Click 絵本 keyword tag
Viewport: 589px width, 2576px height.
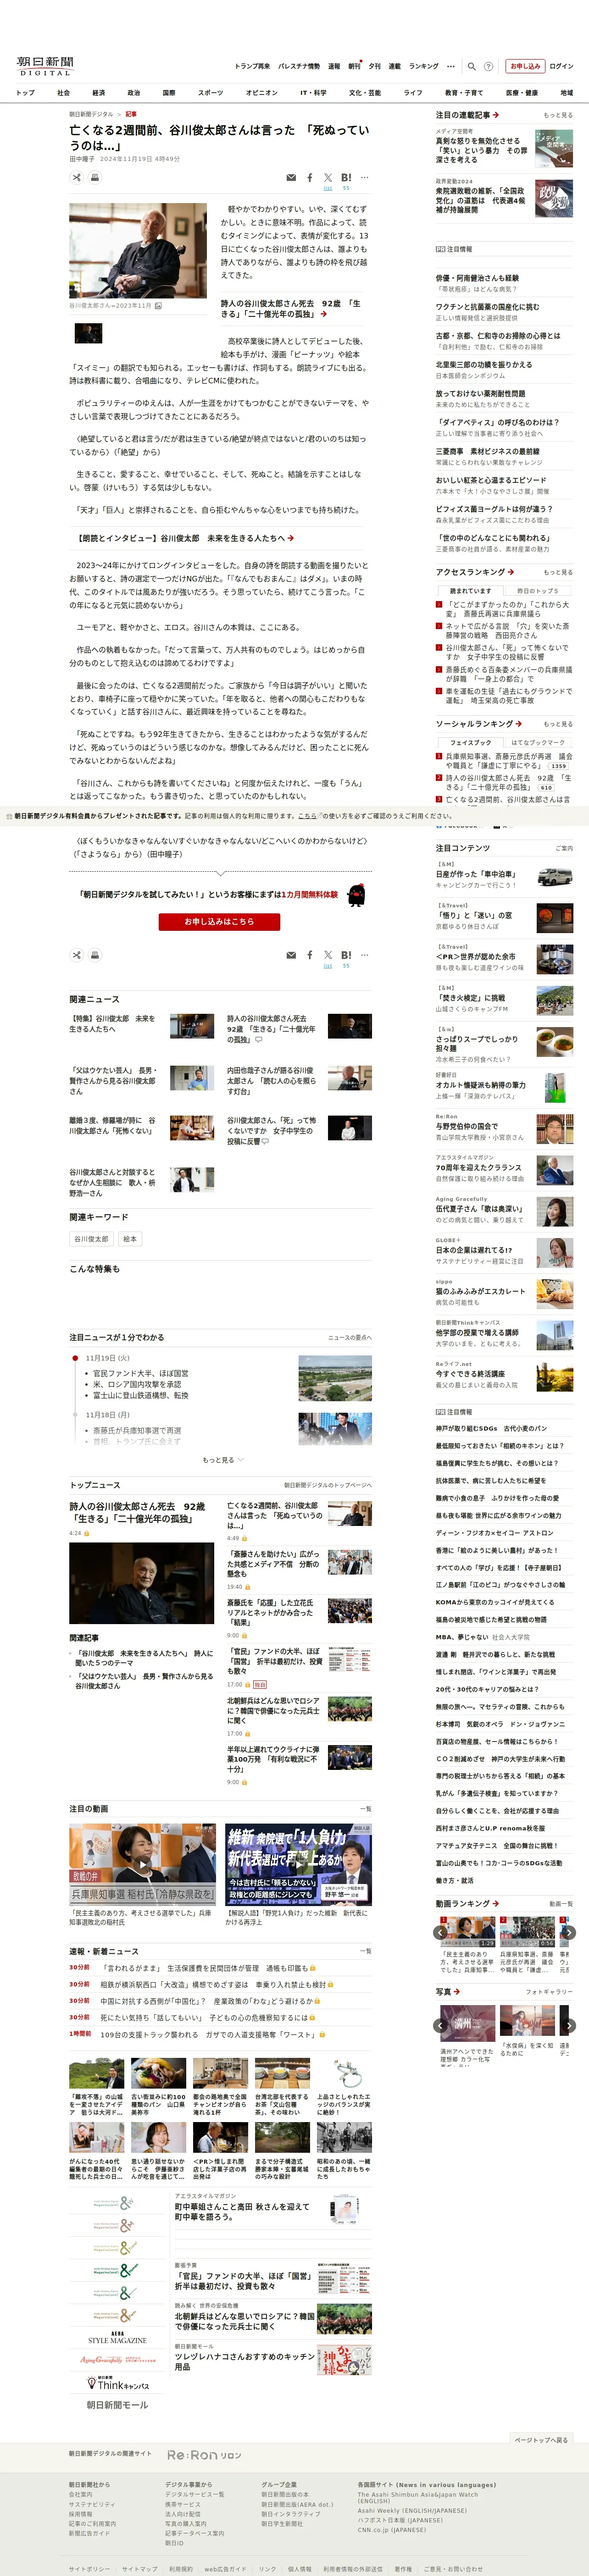tap(130, 1238)
